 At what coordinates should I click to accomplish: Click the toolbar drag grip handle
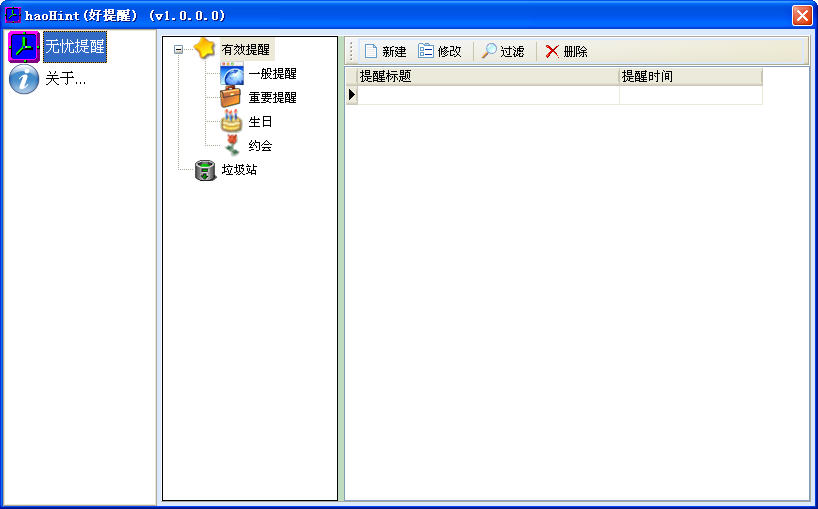[352, 51]
